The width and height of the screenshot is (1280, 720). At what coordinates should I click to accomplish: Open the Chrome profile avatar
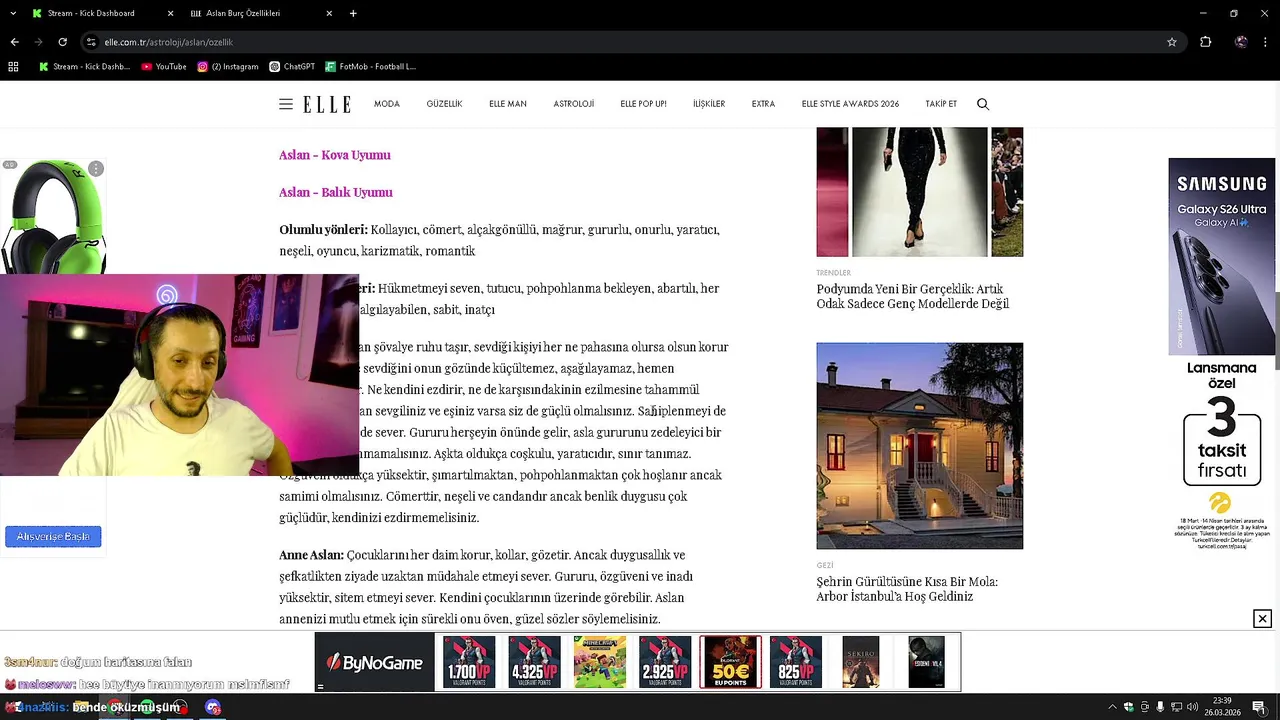pyautogui.click(x=1241, y=42)
